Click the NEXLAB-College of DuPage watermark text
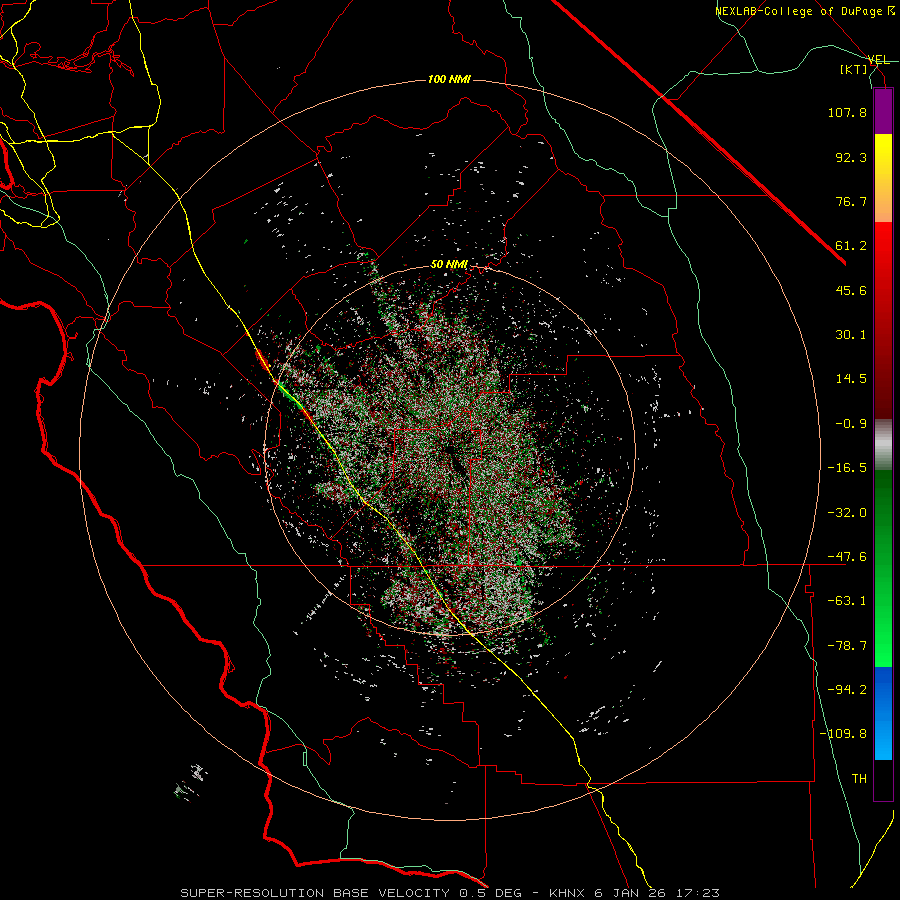Viewport: 900px width, 900px height. [803, 11]
